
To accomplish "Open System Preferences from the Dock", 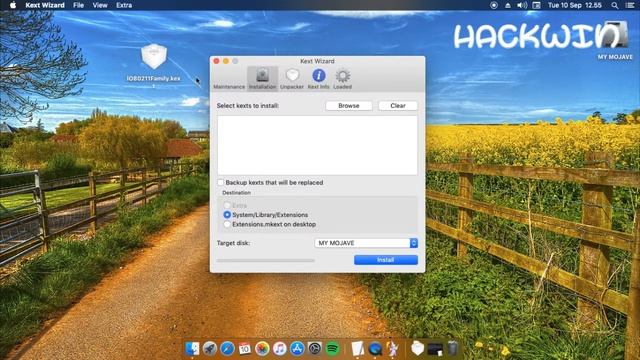I will 315,349.
